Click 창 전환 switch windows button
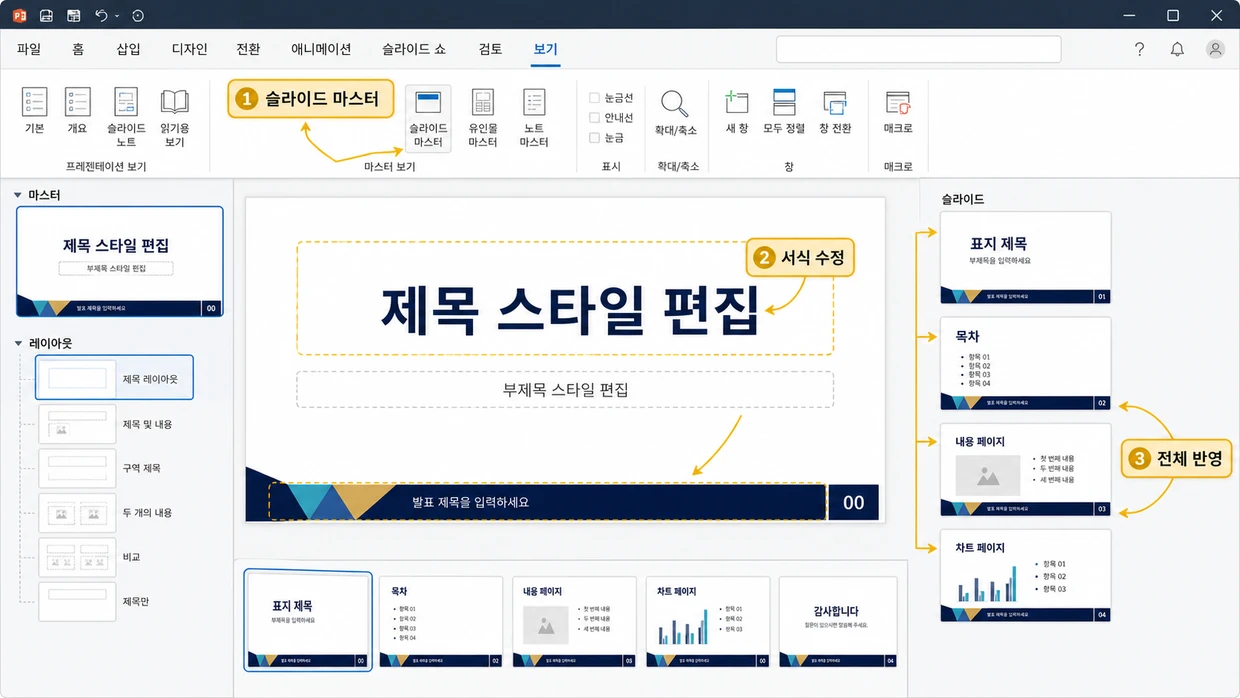Viewport: 1240px width, 698px height. click(835, 111)
